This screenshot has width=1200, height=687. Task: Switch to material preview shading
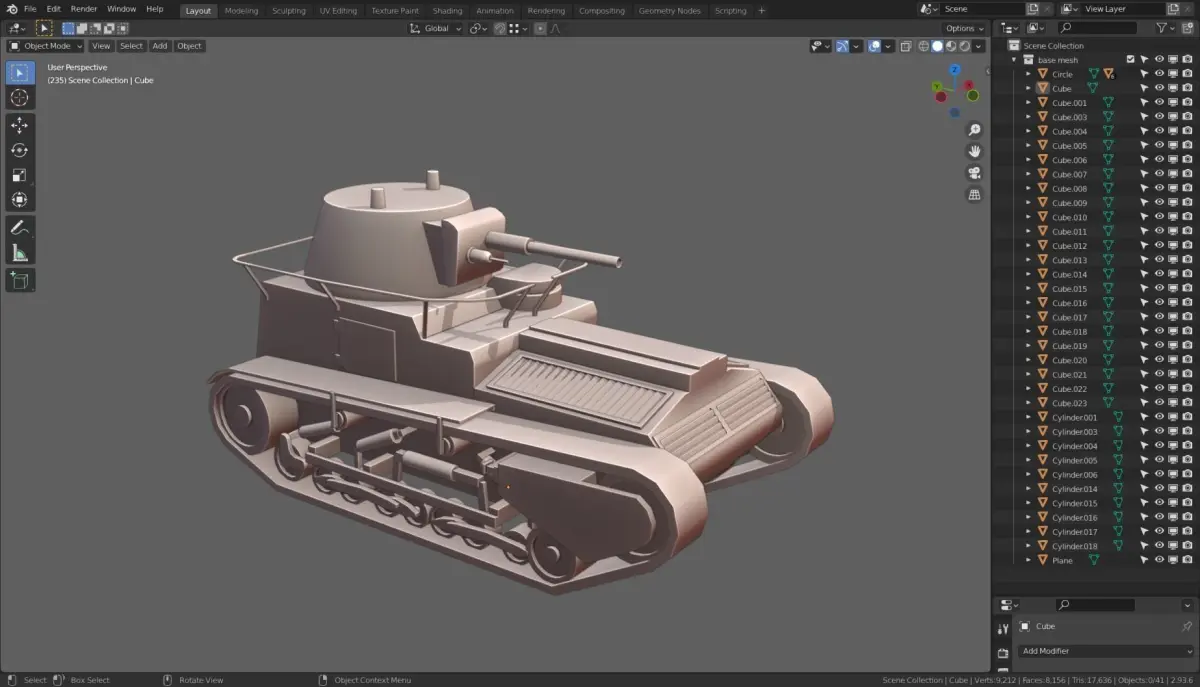pos(951,46)
